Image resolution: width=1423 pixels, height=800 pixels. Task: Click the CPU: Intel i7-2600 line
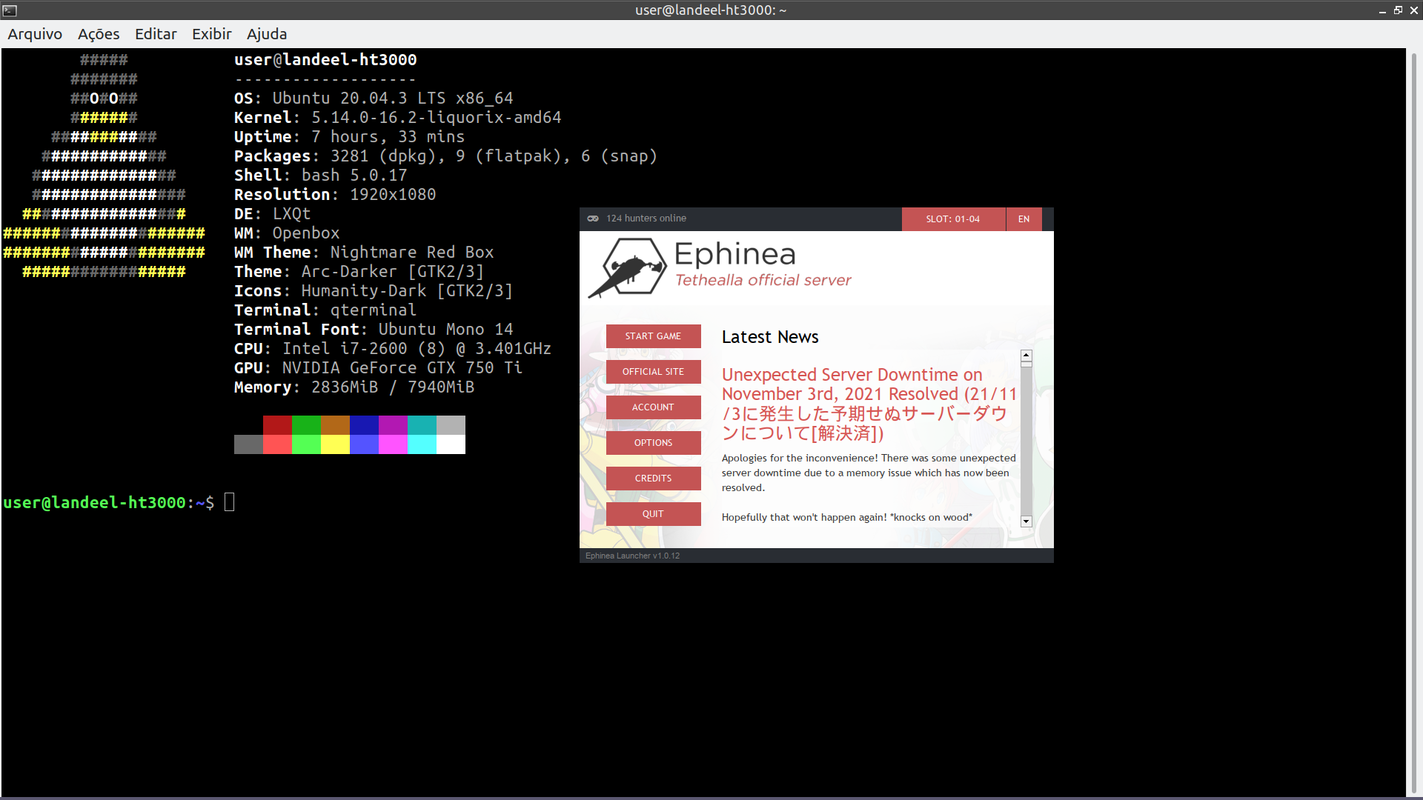click(x=392, y=348)
